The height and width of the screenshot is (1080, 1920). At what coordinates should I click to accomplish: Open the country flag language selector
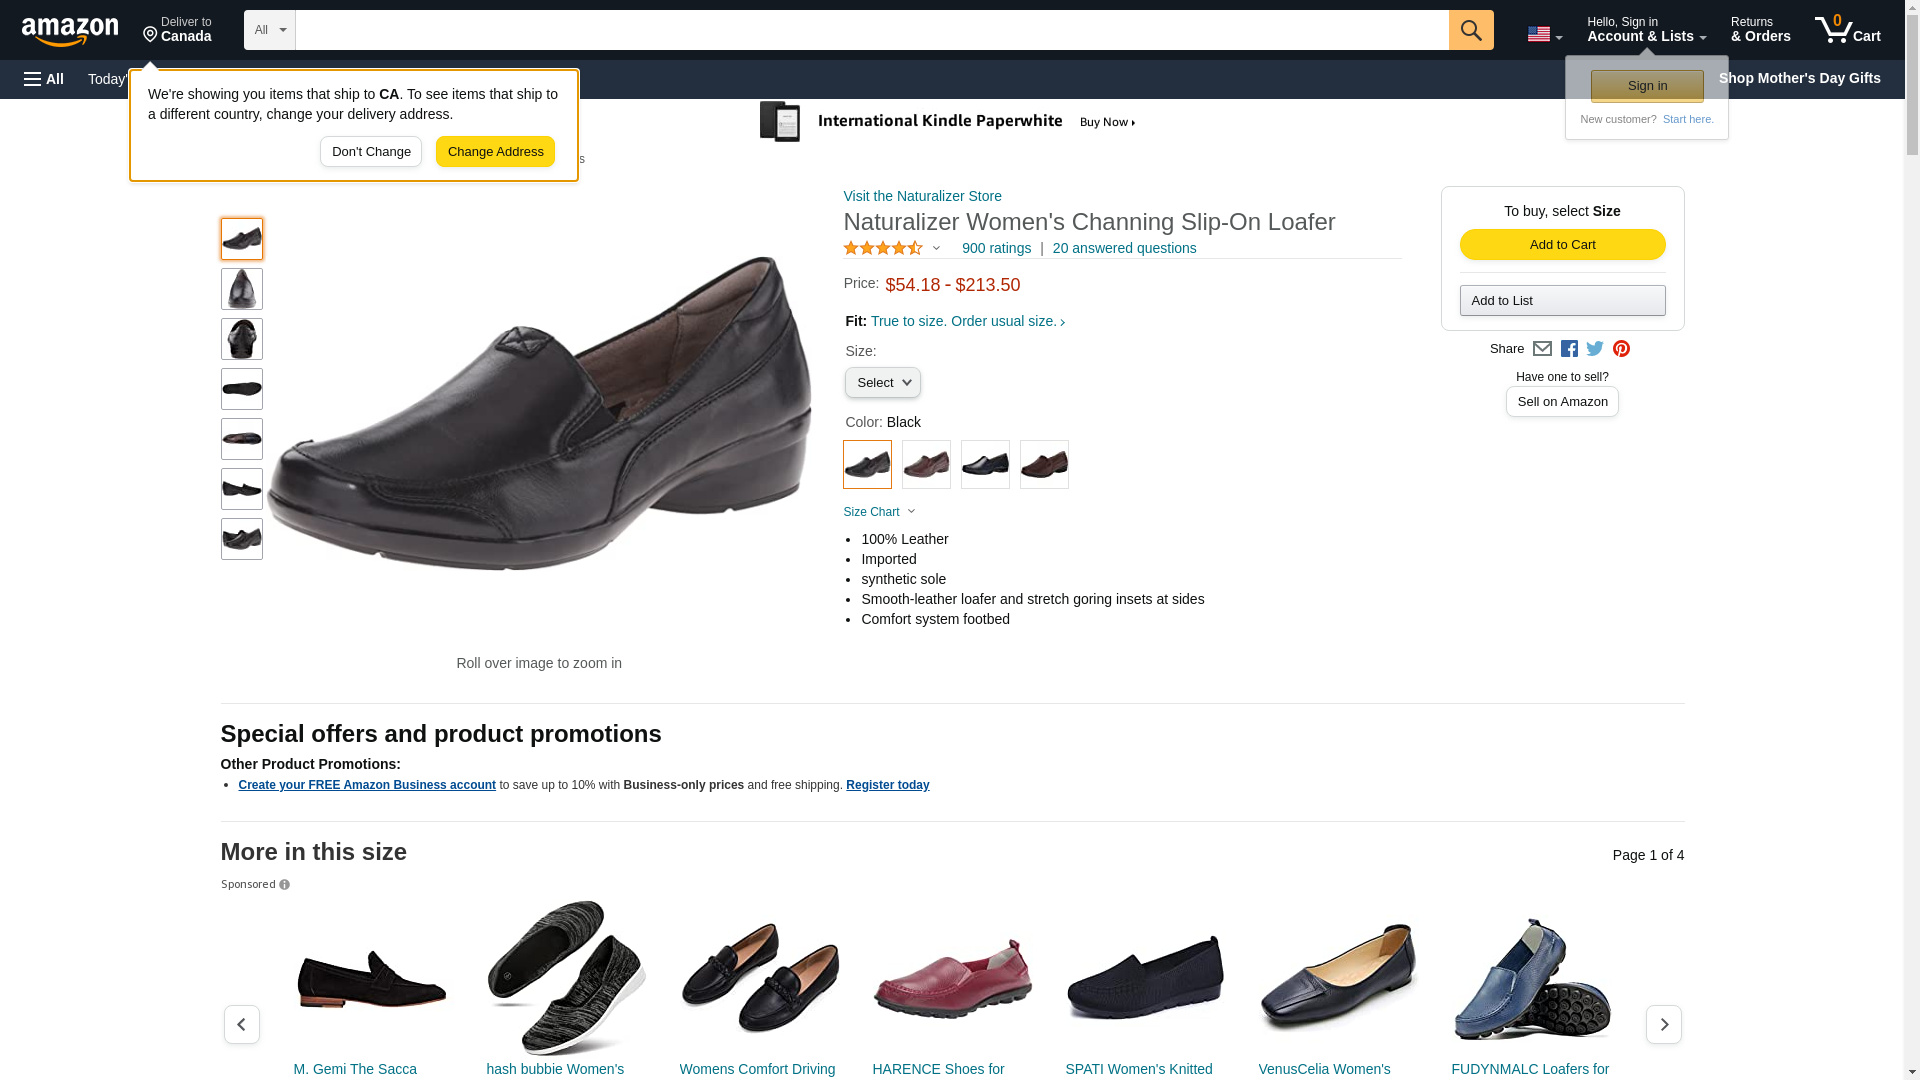tap(1544, 34)
